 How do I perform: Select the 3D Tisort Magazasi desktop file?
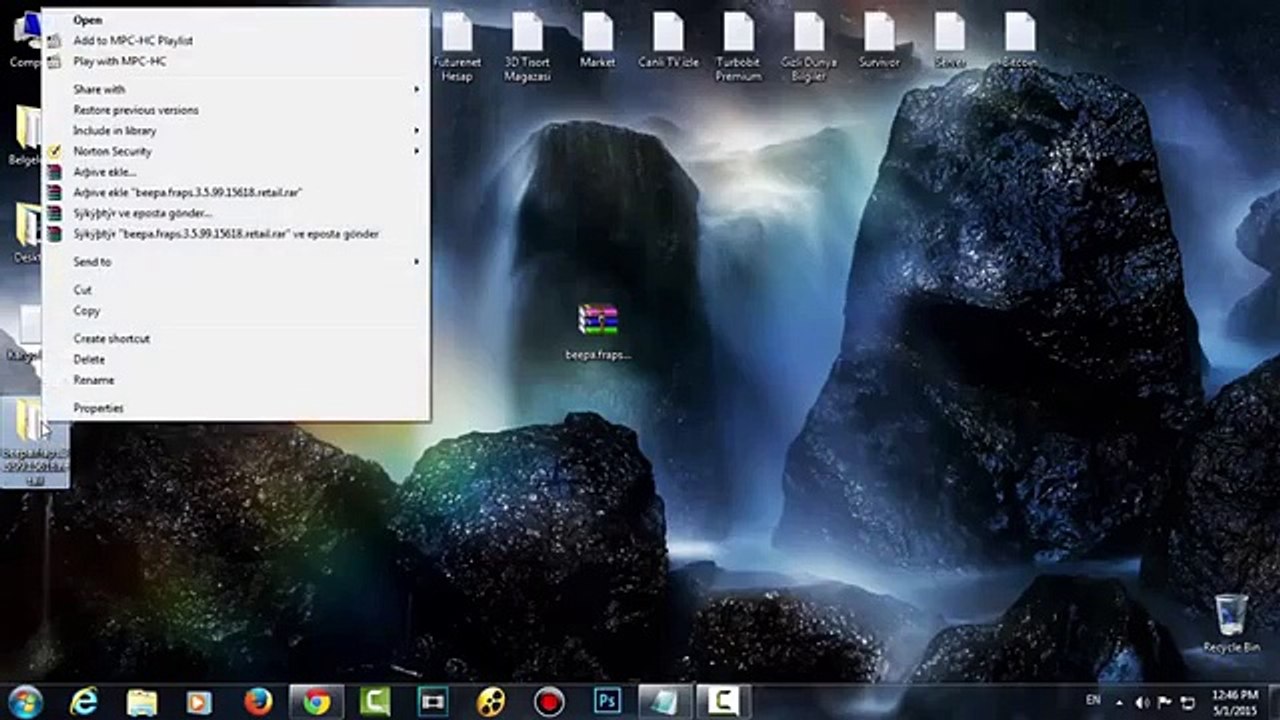527,47
